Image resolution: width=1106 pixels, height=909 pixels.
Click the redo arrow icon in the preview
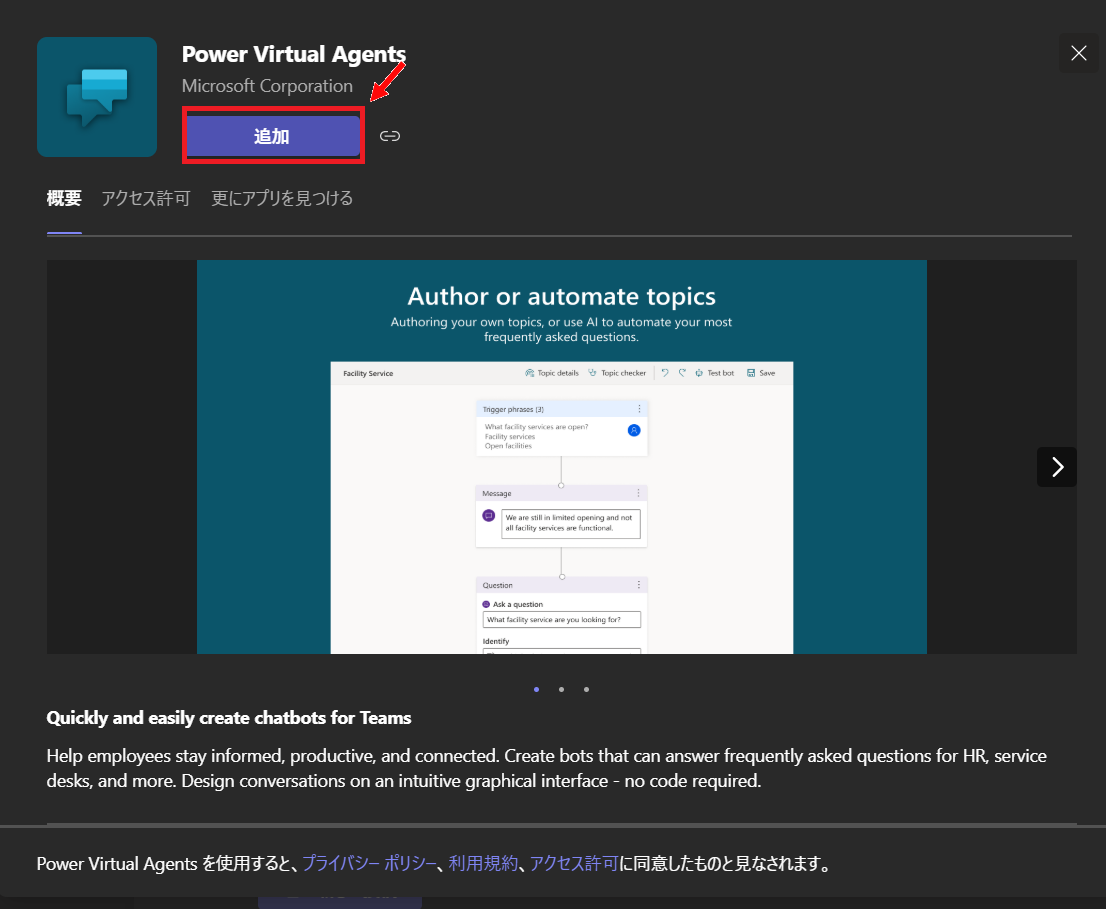coord(682,373)
